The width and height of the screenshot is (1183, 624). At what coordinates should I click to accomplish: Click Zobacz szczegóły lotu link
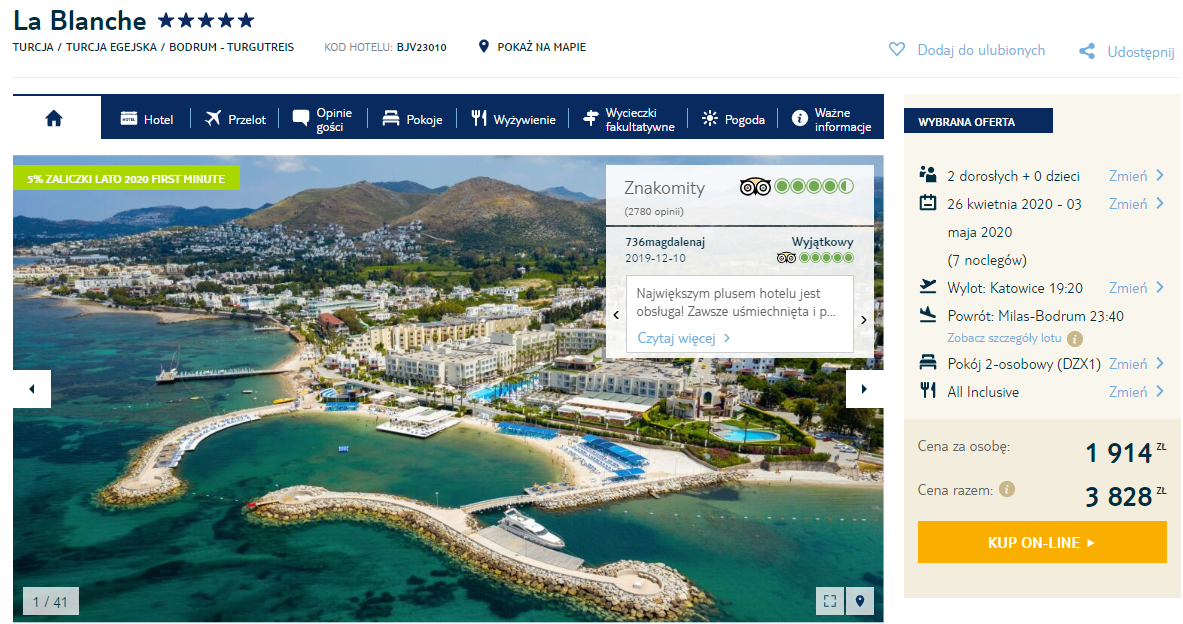[x=1004, y=338]
